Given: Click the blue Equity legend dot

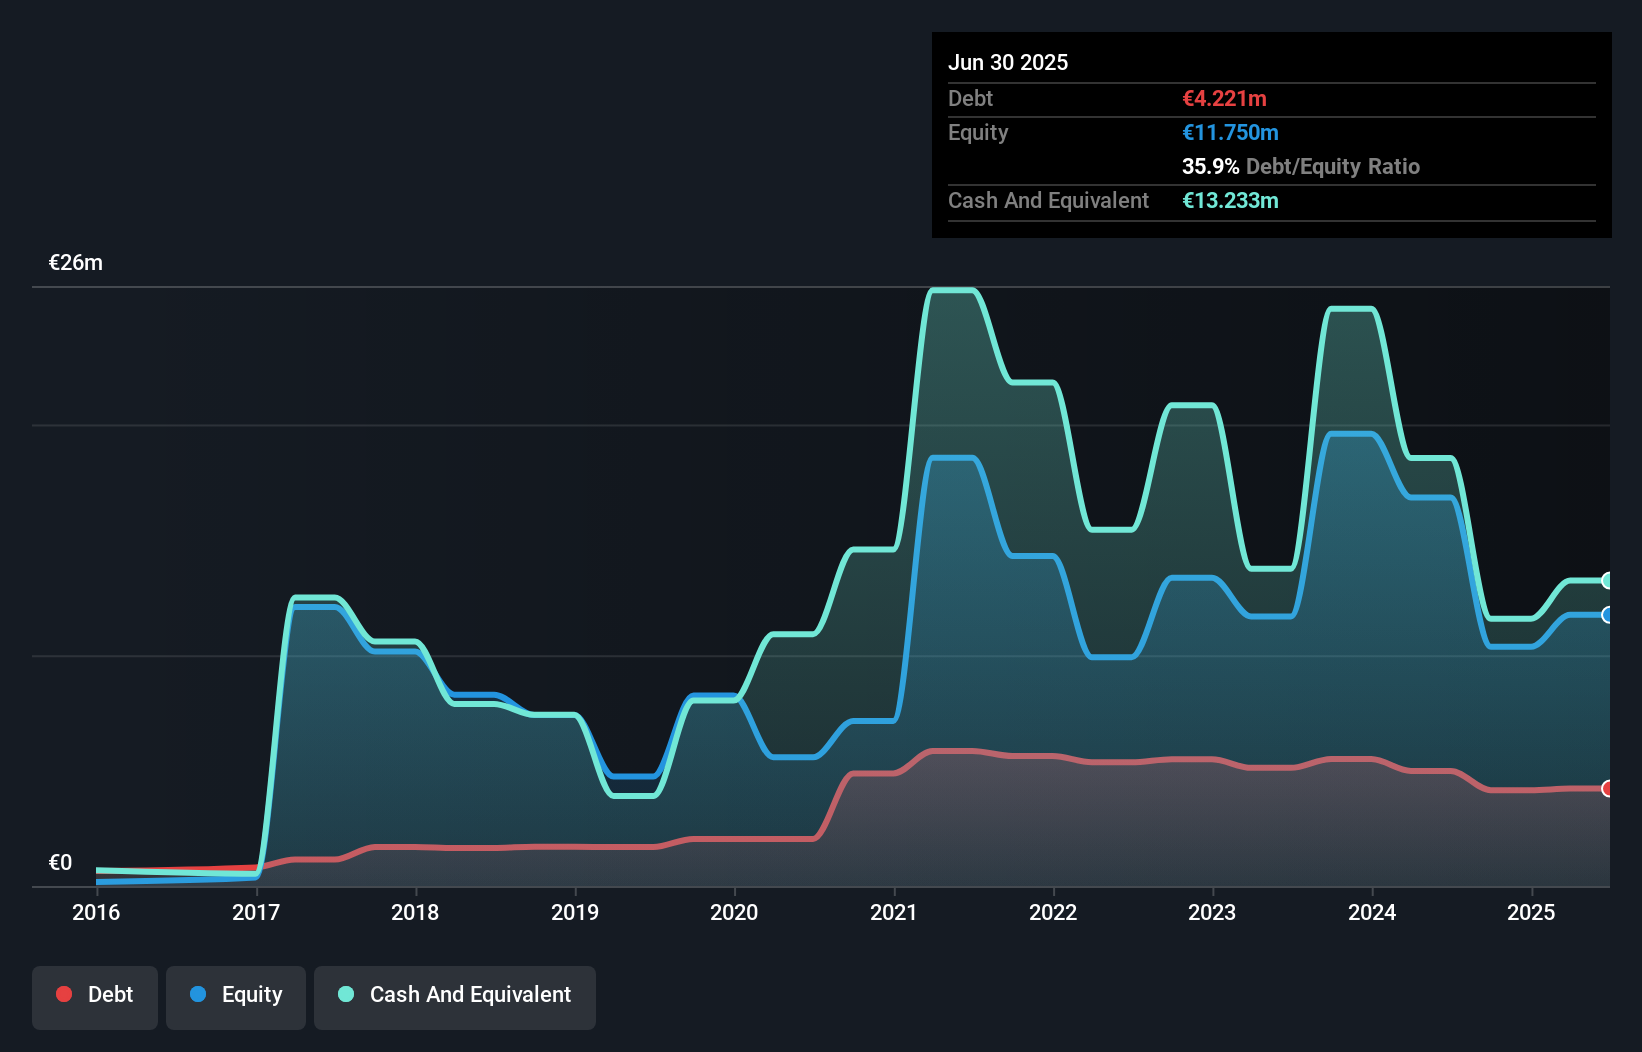Looking at the screenshot, I should click(x=198, y=994).
